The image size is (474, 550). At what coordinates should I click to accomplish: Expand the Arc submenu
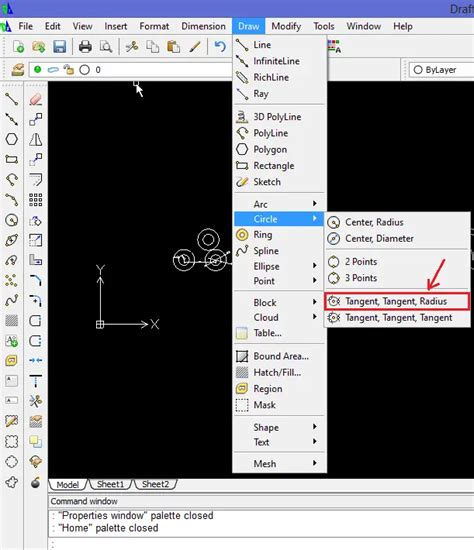[279, 204]
